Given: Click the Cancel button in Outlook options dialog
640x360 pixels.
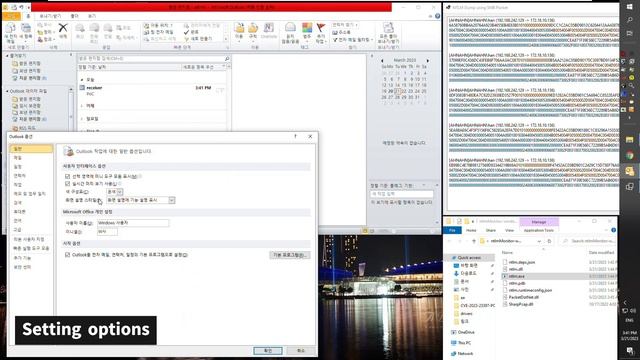Looking at the screenshot, I should point(300,351).
